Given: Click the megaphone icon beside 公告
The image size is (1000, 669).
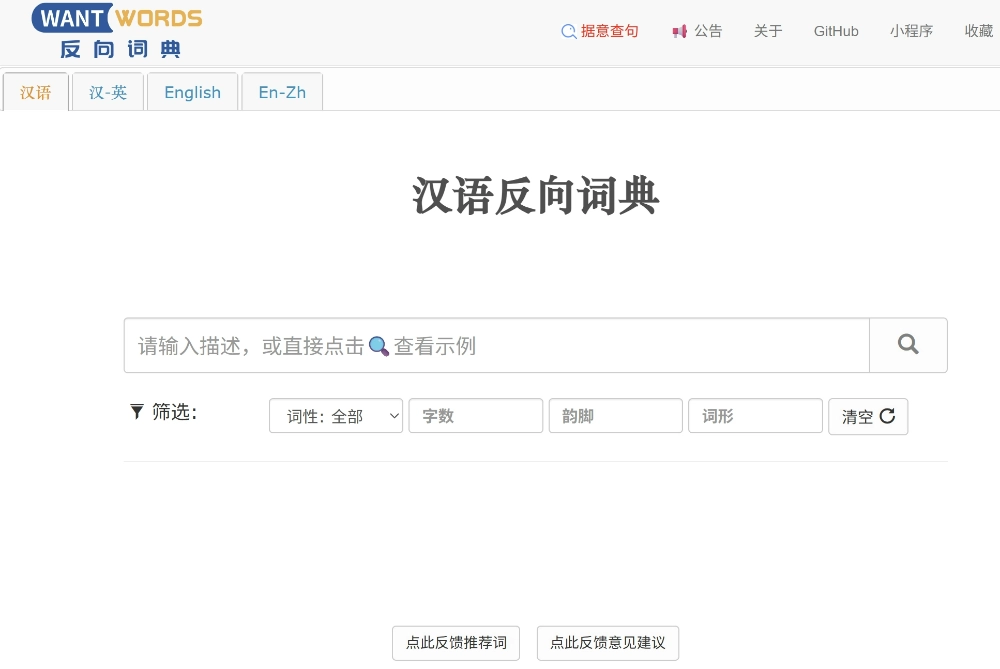Looking at the screenshot, I should coord(680,31).
